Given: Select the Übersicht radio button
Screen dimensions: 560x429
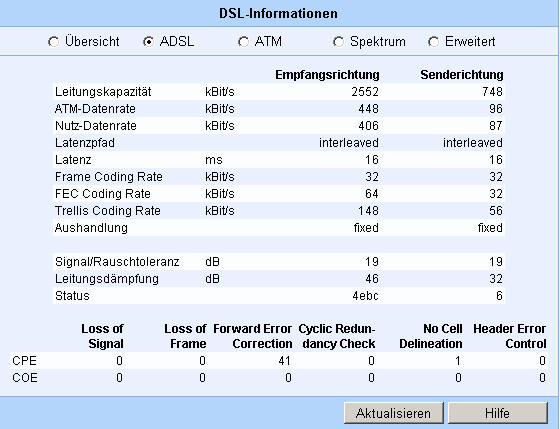Looking at the screenshot, I should [x=54, y=42].
